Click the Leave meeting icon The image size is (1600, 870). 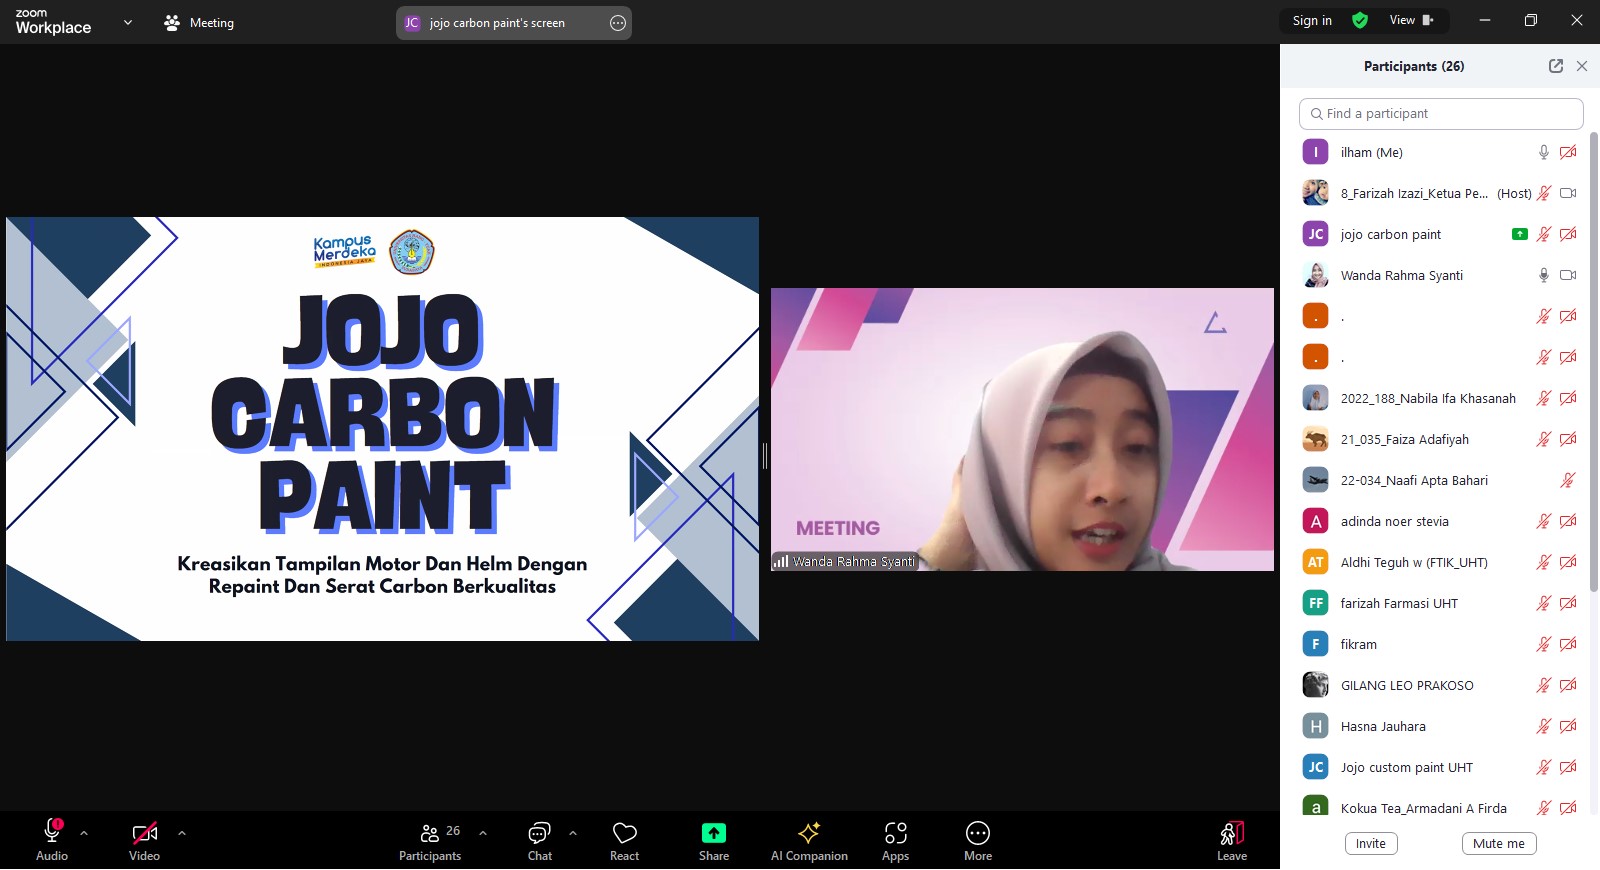[1231, 834]
